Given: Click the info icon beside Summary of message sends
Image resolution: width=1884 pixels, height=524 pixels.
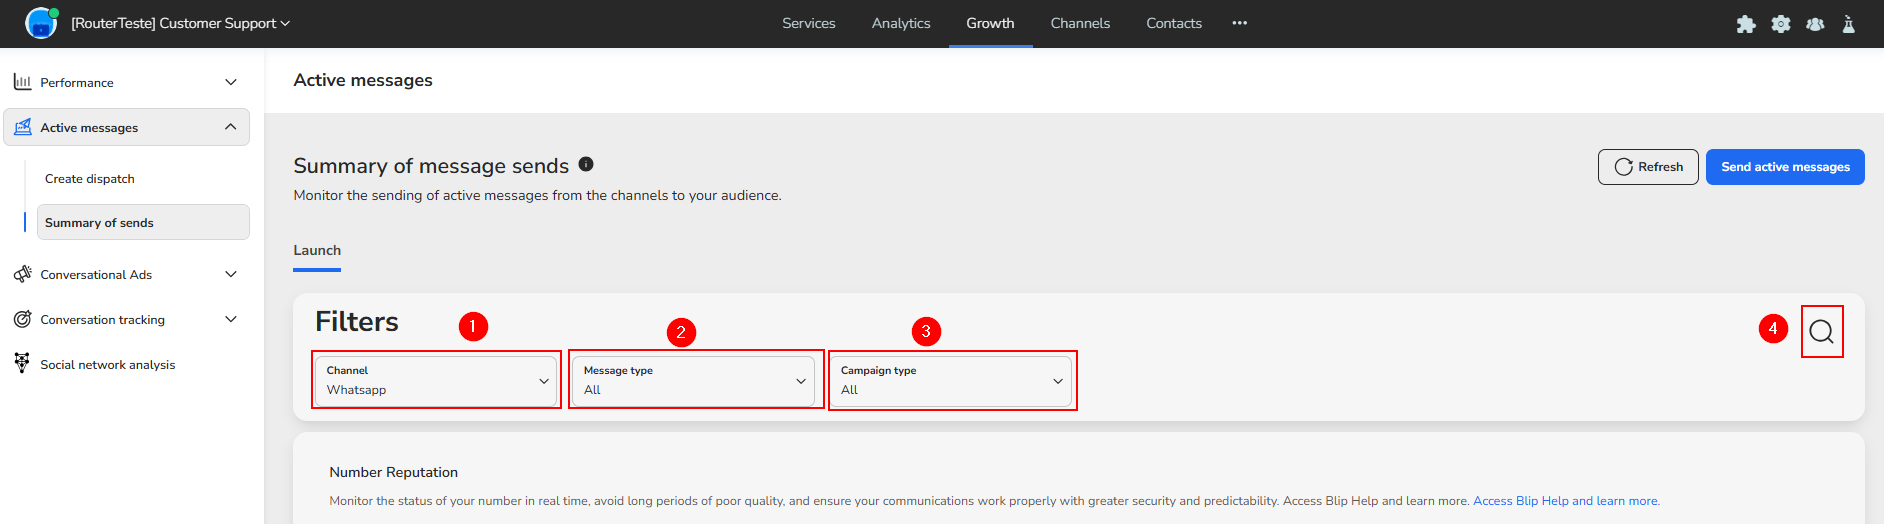Looking at the screenshot, I should tap(586, 164).
